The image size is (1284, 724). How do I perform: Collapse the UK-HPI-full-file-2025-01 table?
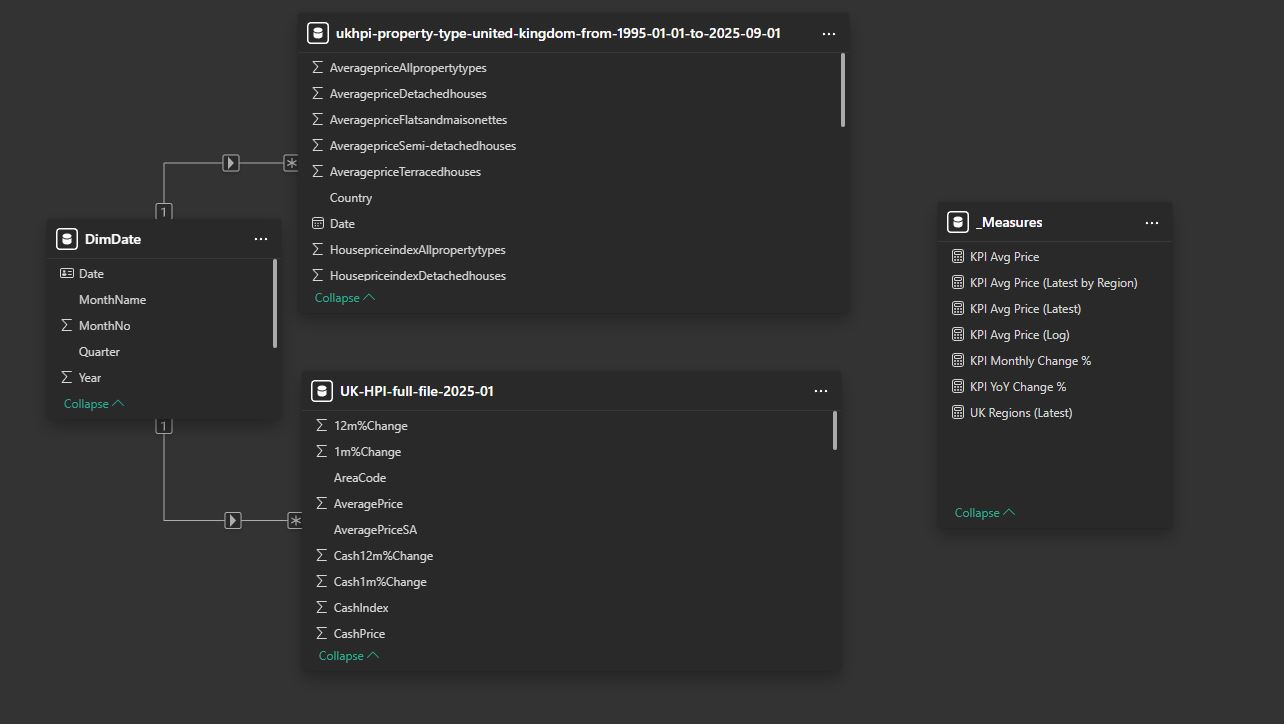(343, 655)
